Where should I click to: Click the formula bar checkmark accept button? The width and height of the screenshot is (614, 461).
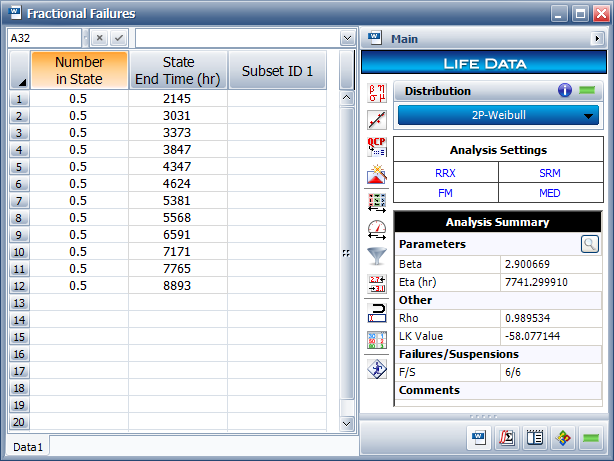point(119,38)
